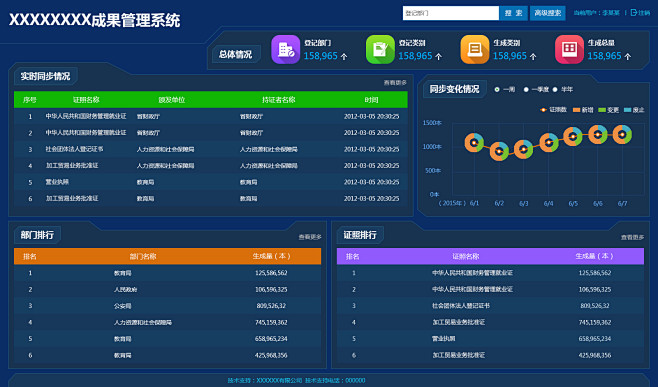Image resolution: width=658 pixels, height=387 pixels.
Task: Click 人民政府 in 部门排行 table
Action: click(x=125, y=290)
